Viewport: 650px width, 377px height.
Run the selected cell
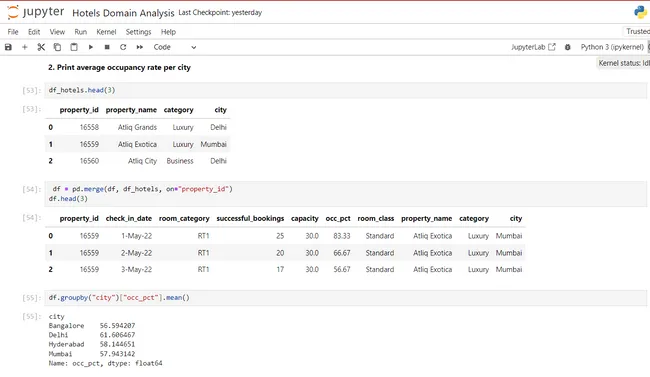point(90,47)
